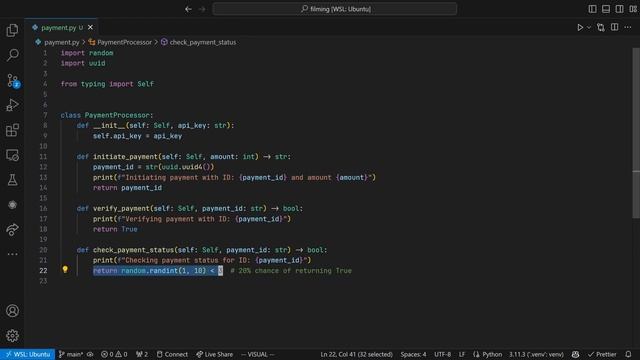Go back with the navigation arrow
Image resolution: width=640 pixels, height=360 pixels.
coord(188,9)
